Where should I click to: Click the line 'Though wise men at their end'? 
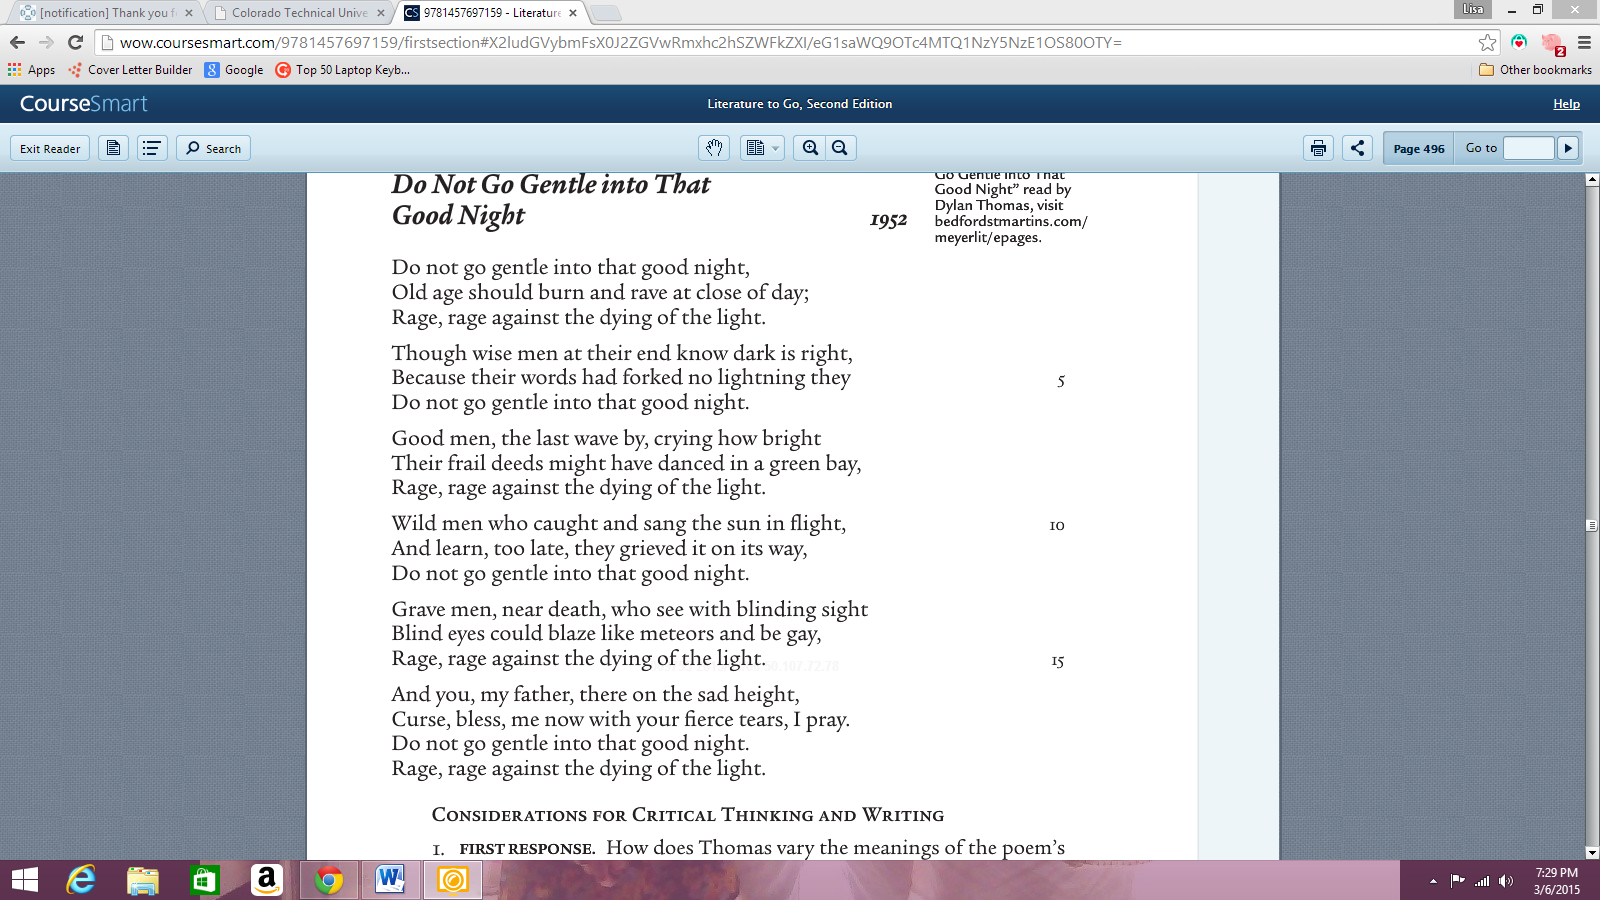point(622,353)
